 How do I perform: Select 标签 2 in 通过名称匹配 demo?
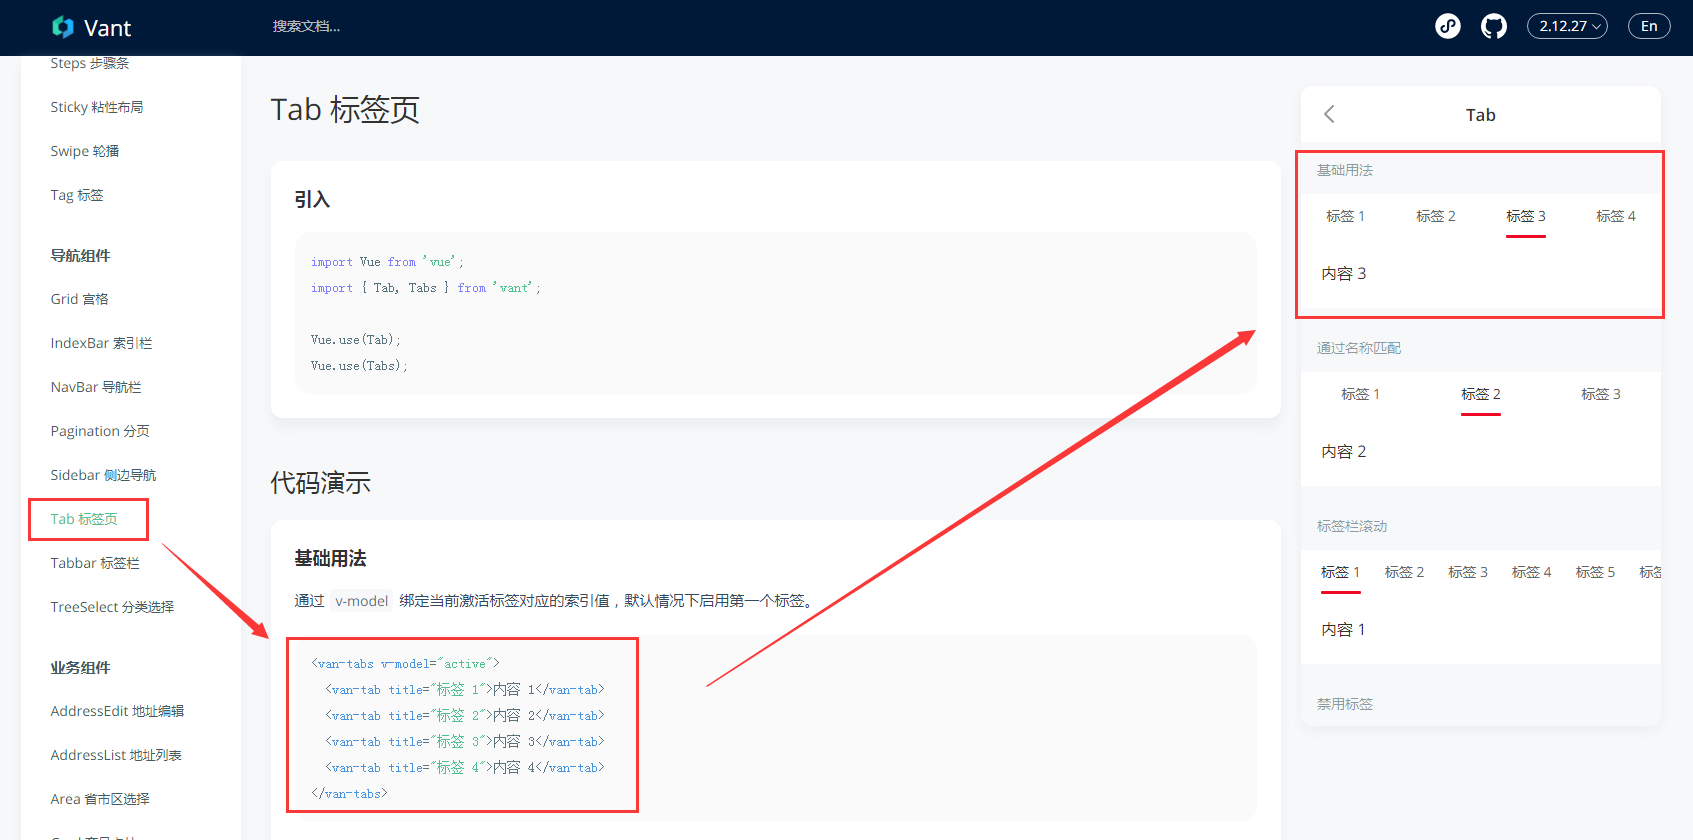tap(1481, 394)
